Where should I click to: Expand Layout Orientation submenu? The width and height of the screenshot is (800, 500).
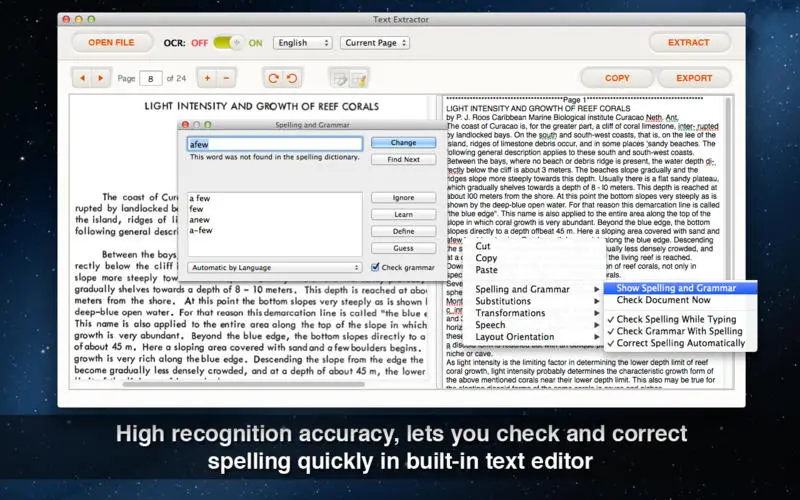point(534,337)
